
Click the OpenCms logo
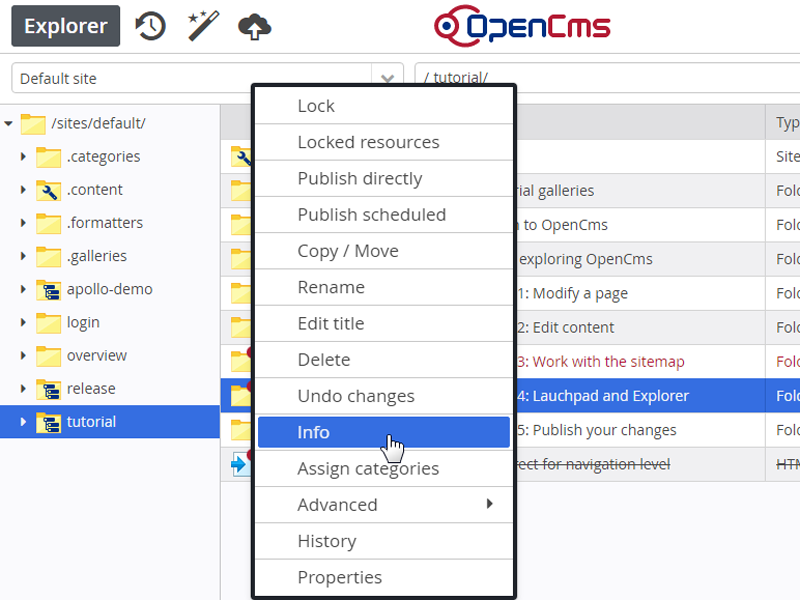coord(520,27)
